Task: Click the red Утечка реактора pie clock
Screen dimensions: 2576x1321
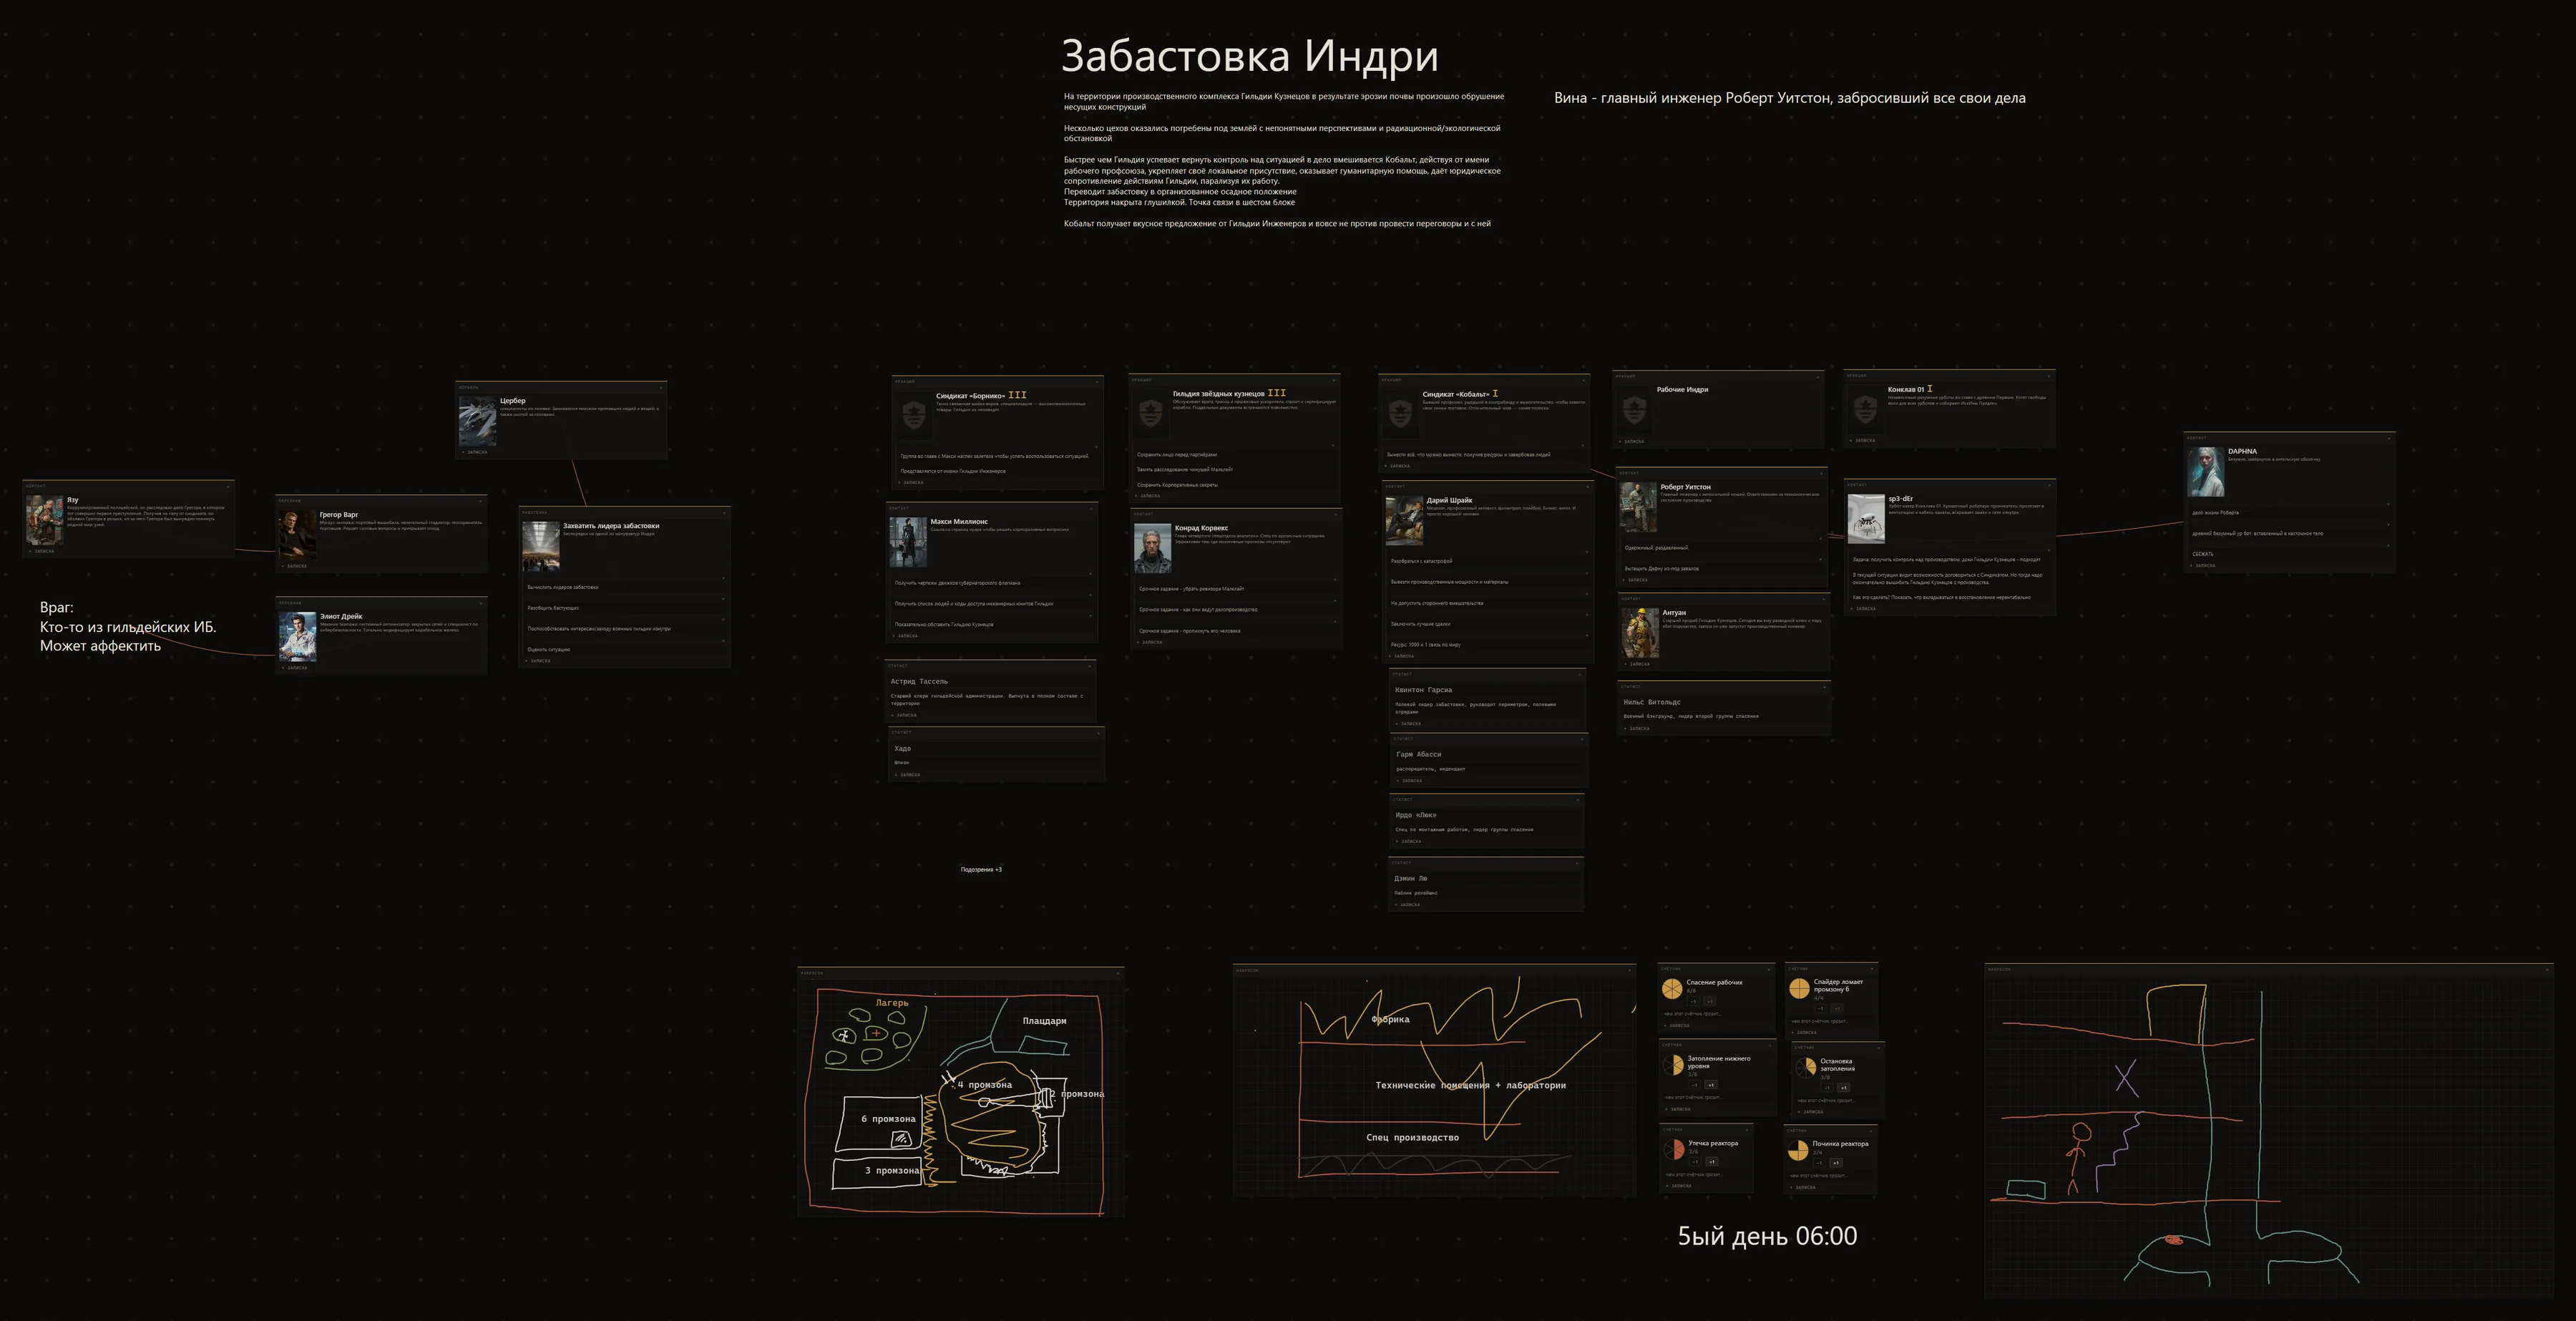Action: click(1675, 1149)
